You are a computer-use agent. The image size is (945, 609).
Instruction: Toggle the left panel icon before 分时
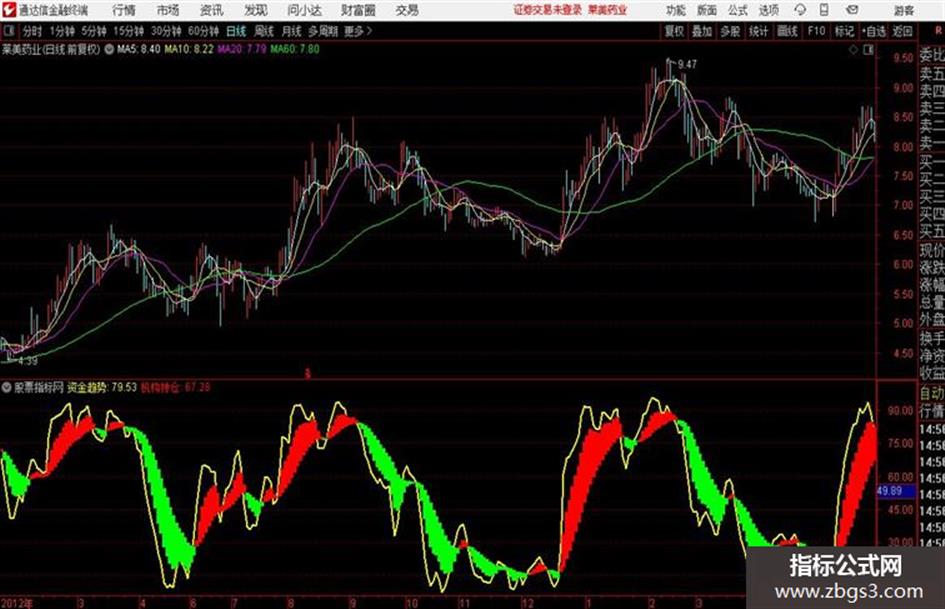coord(8,31)
